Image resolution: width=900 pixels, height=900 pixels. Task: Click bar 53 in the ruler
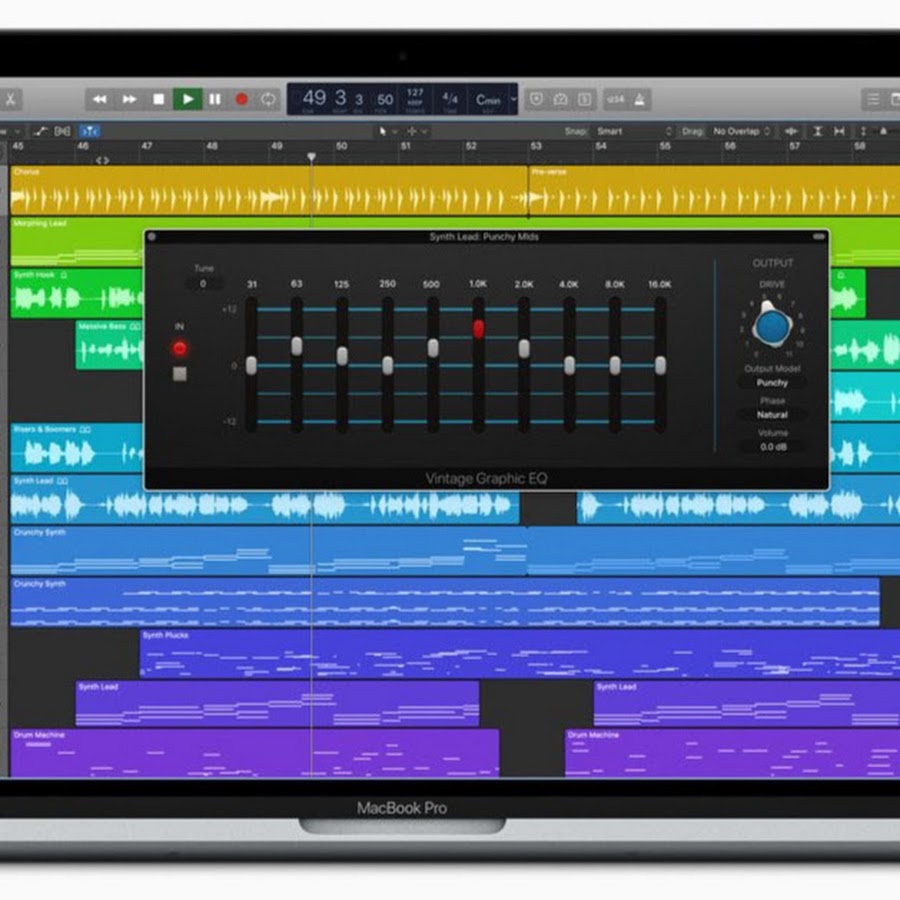(x=536, y=146)
